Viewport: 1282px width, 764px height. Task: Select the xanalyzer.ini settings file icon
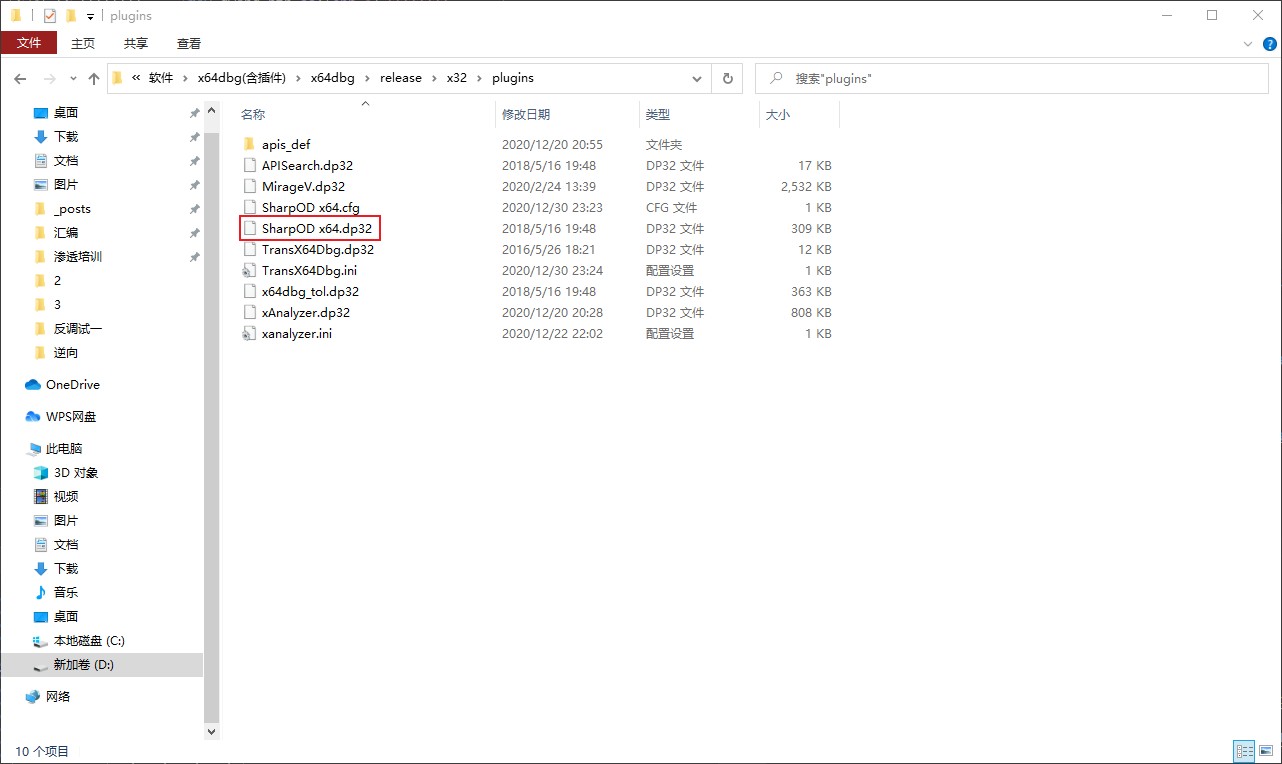coord(250,333)
